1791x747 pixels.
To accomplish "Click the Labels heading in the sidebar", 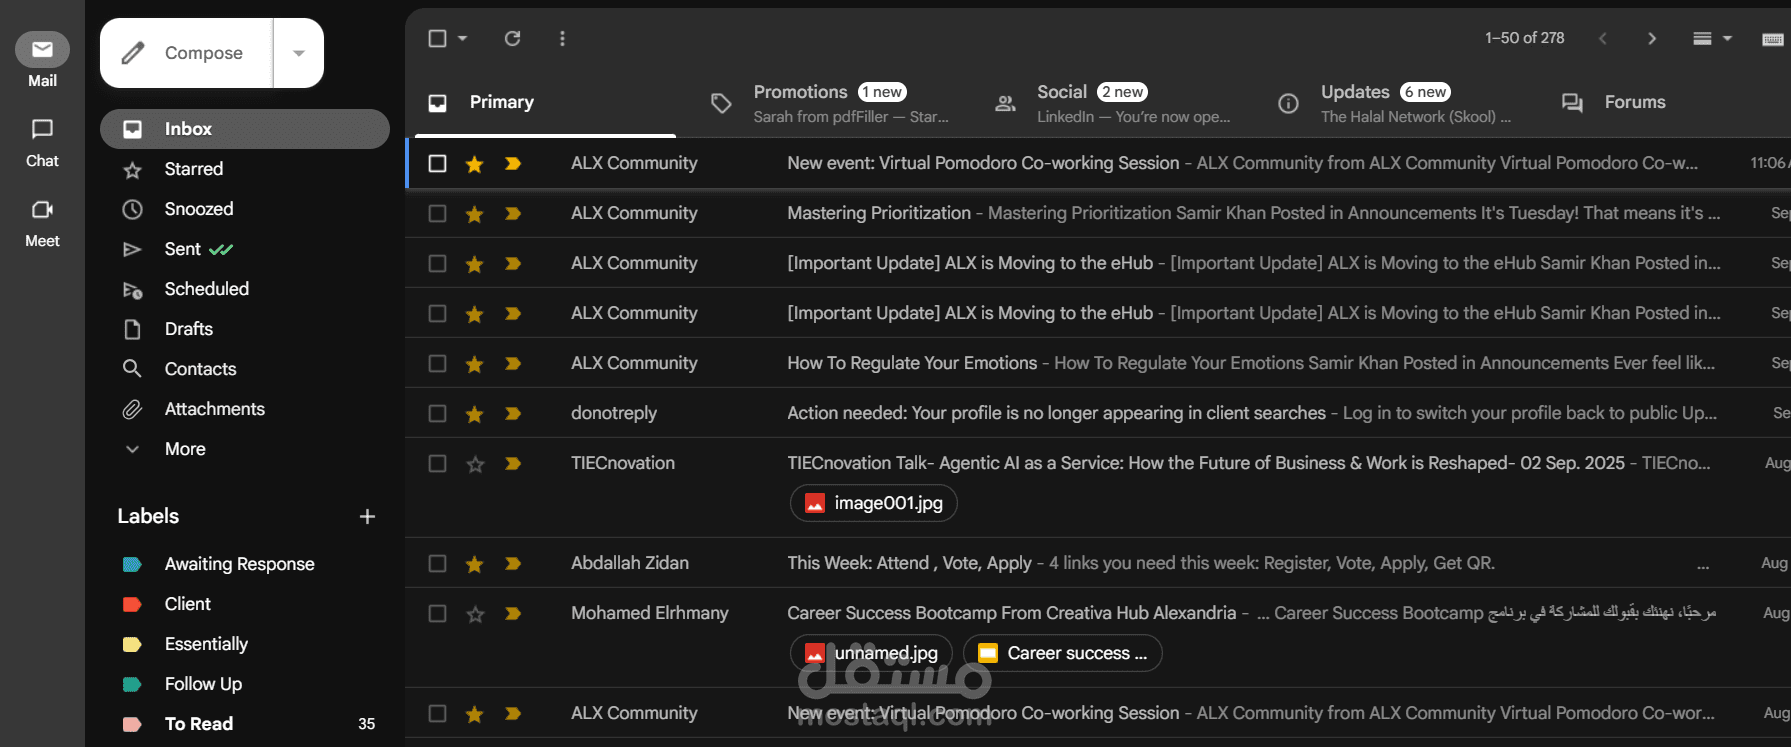I will point(148,516).
